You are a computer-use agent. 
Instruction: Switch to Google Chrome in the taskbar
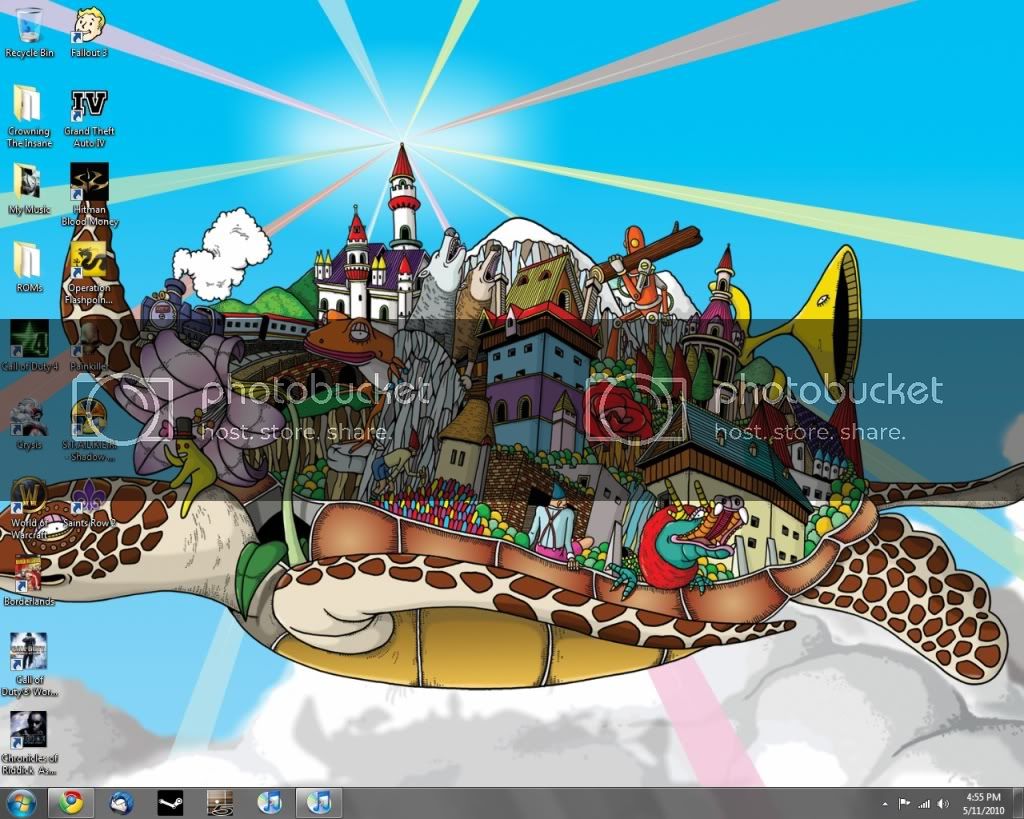click(70, 802)
